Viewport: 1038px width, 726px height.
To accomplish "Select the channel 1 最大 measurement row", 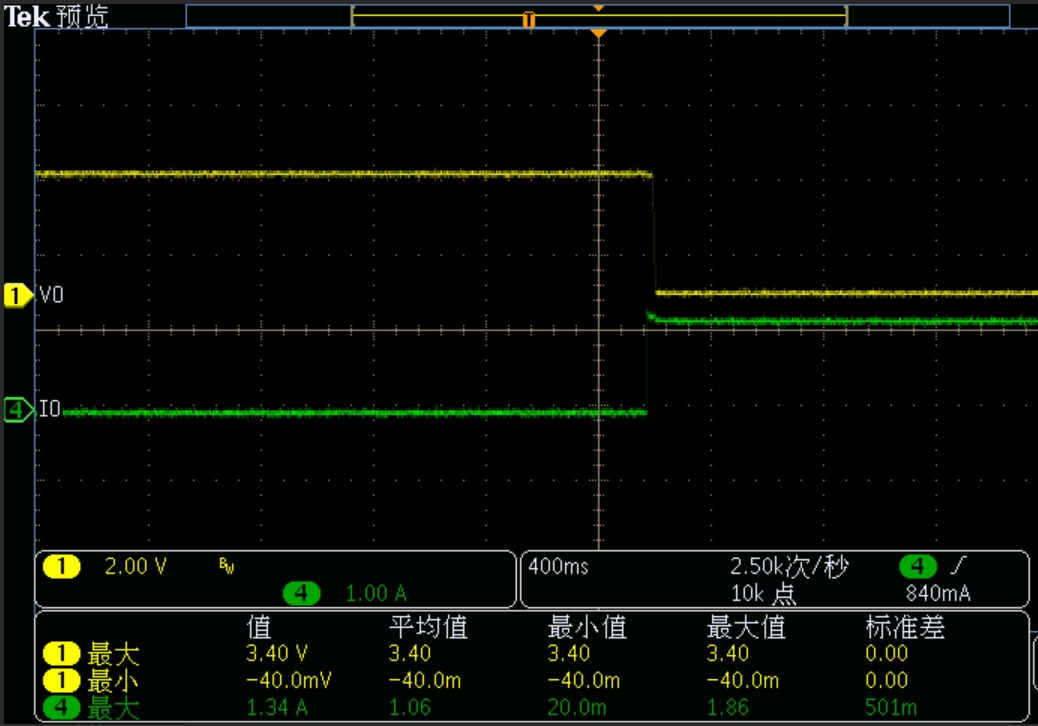I will pyautogui.click(x=92, y=654).
